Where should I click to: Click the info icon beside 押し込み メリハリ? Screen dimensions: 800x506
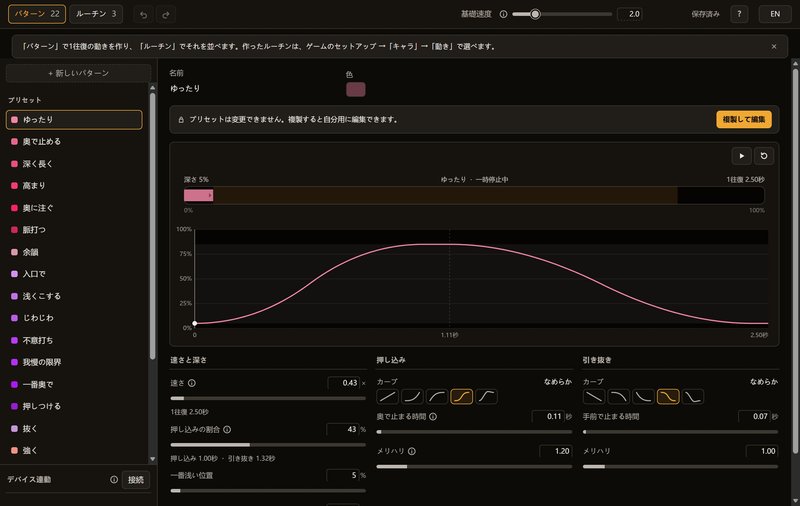(x=412, y=451)
